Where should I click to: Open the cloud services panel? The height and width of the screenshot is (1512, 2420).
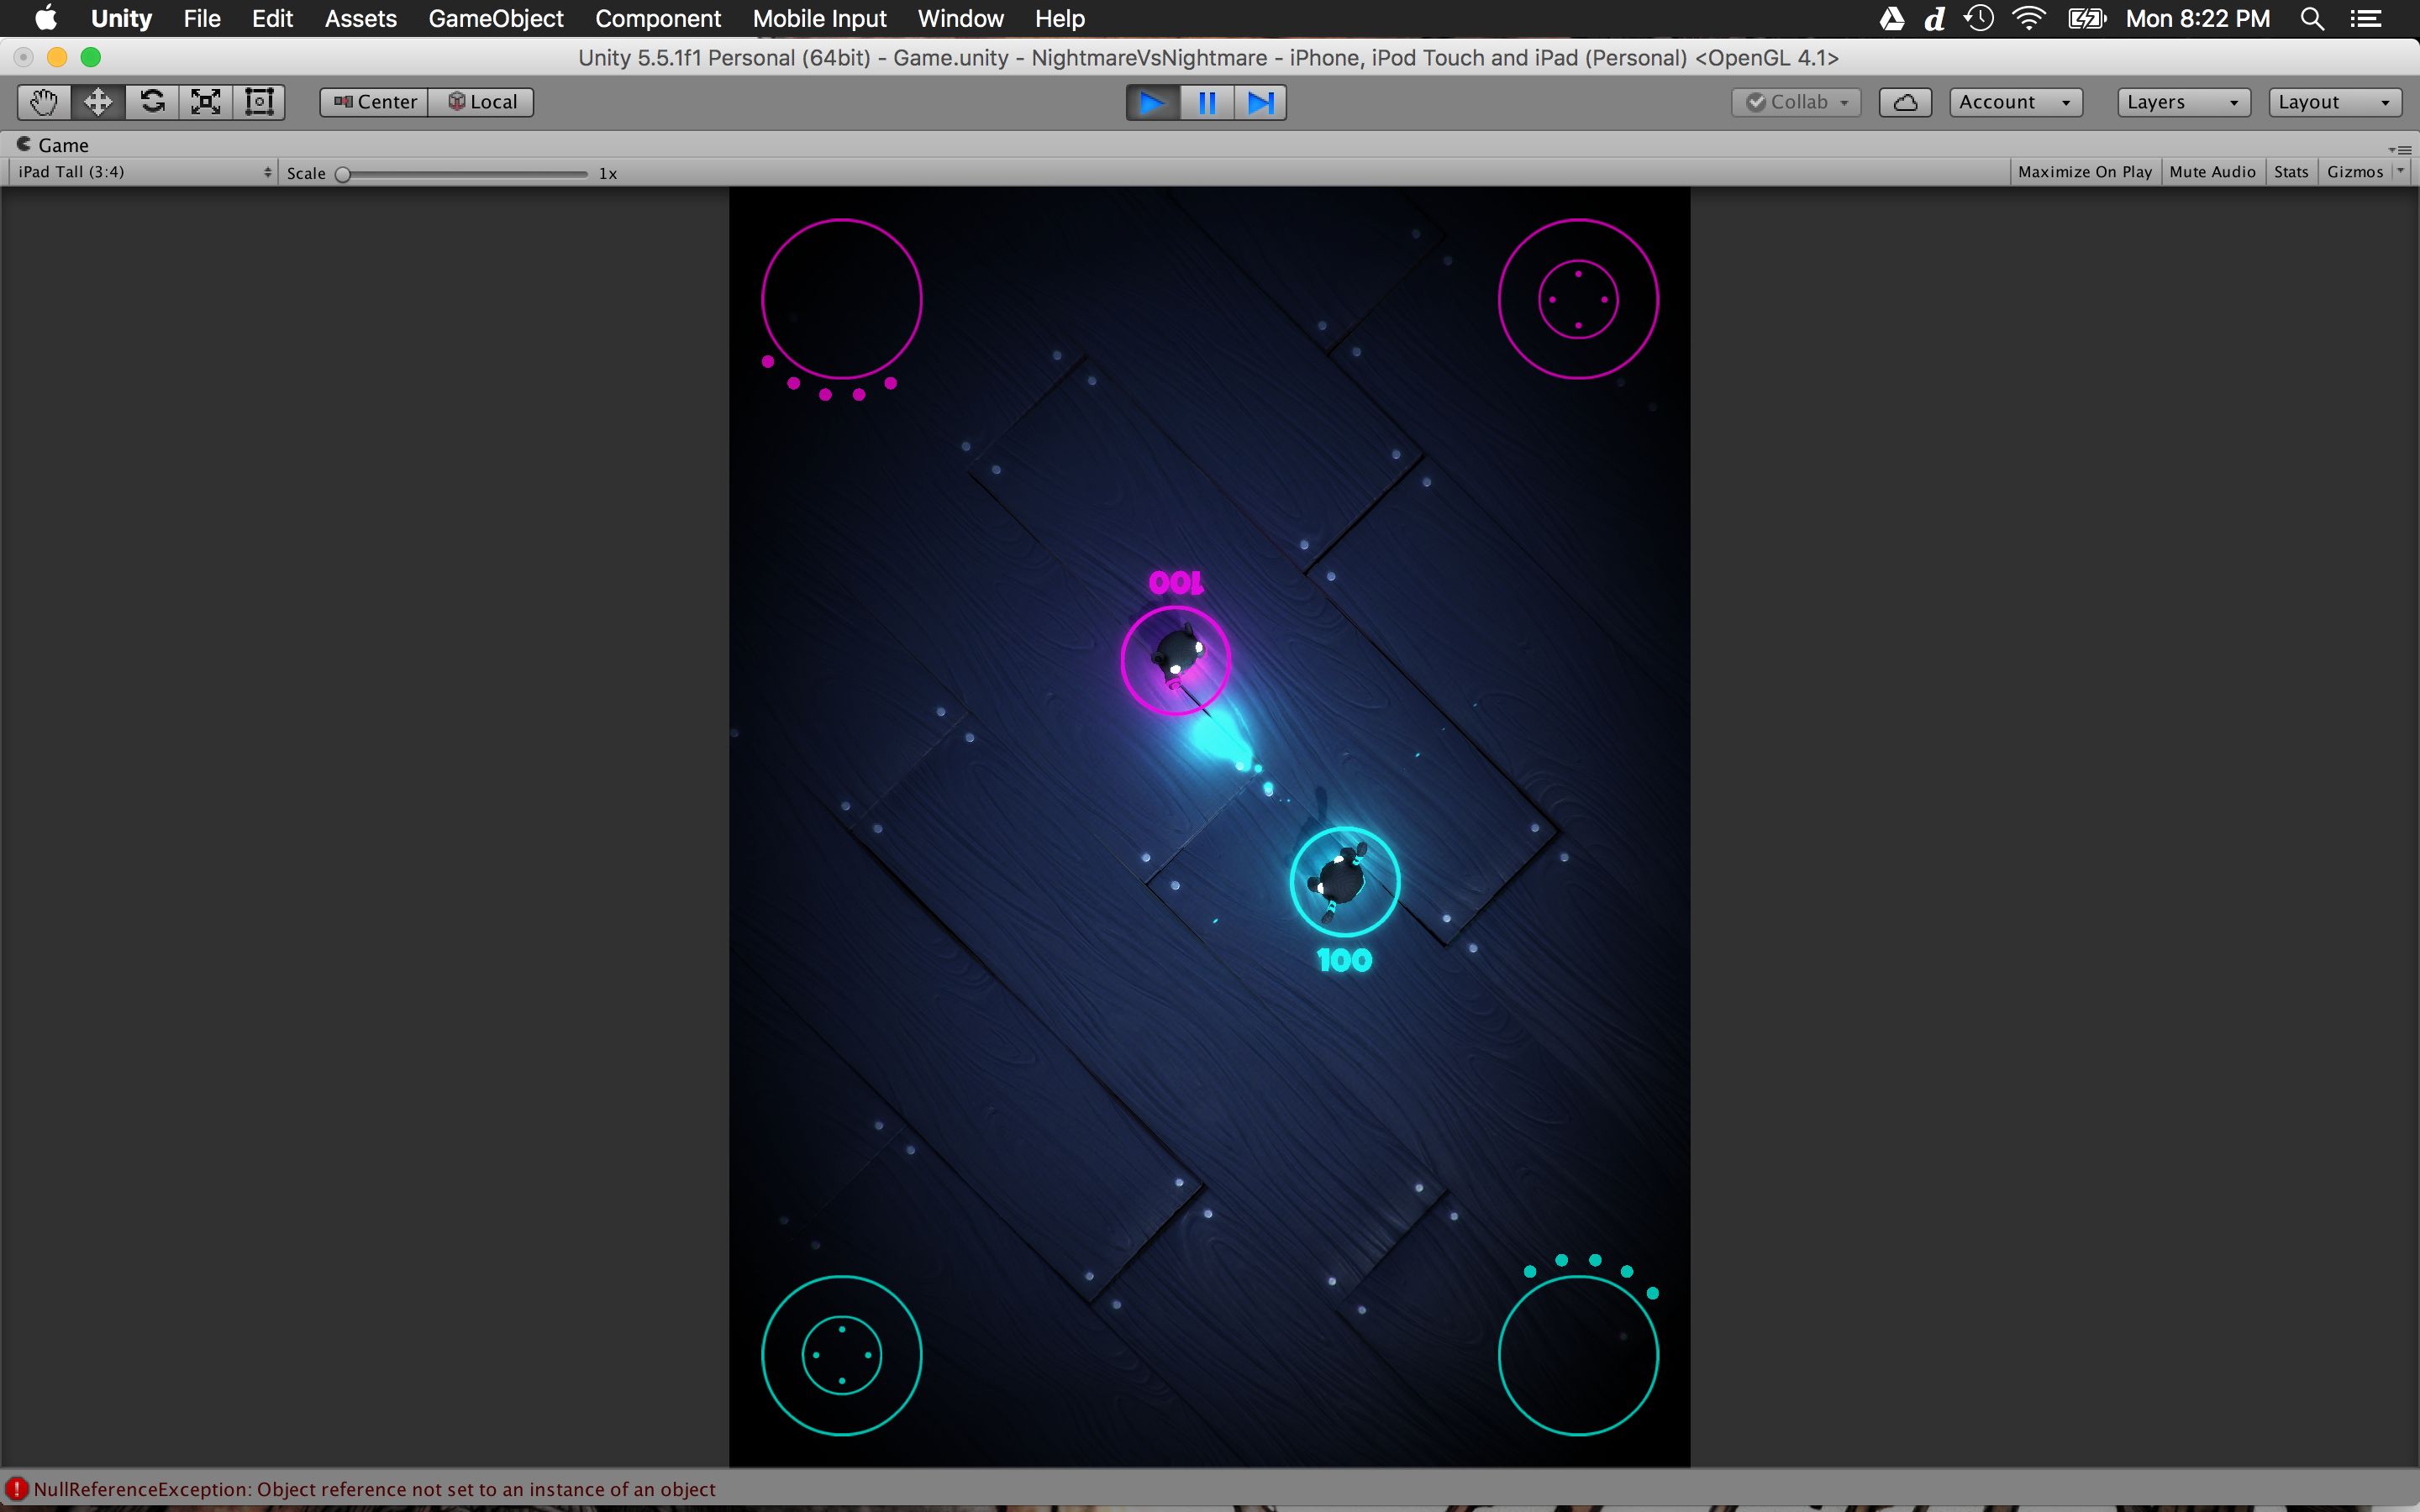[x=1904, y=102]
